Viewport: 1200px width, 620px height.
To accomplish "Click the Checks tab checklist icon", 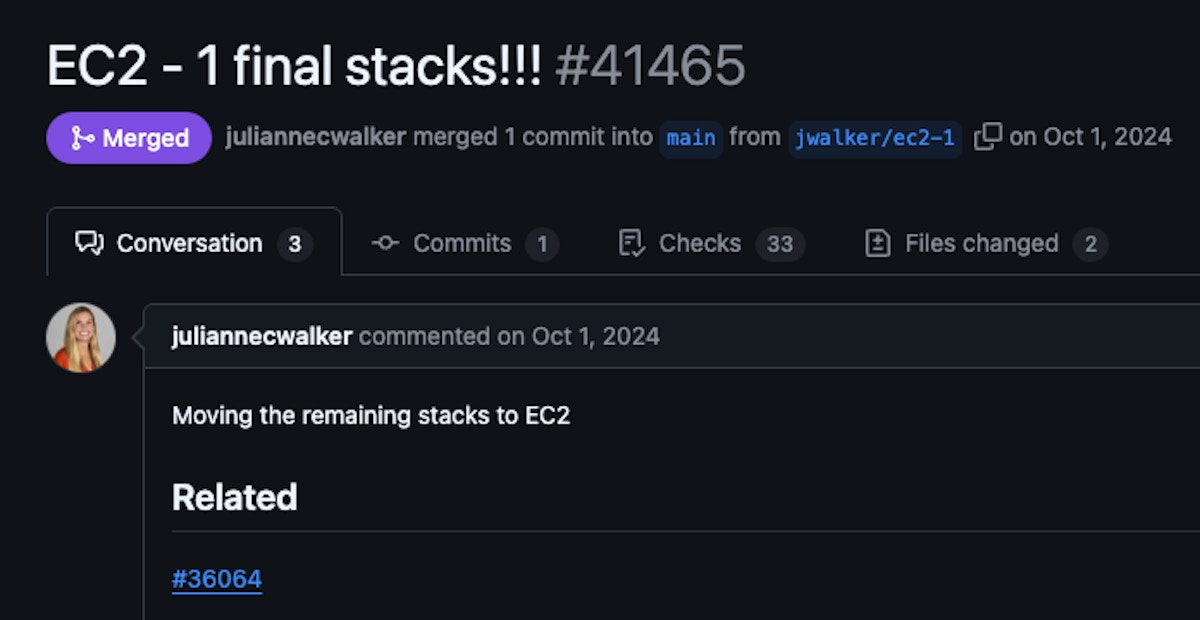I will (632, 243).
